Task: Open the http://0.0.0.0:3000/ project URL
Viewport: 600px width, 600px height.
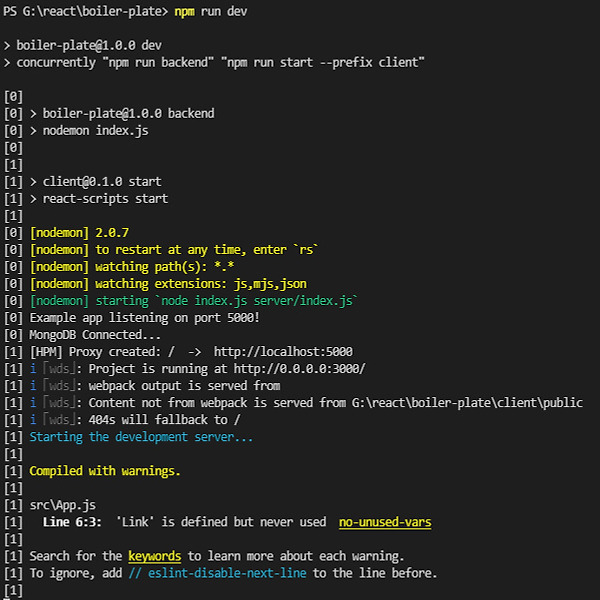Action: point(299,369)
